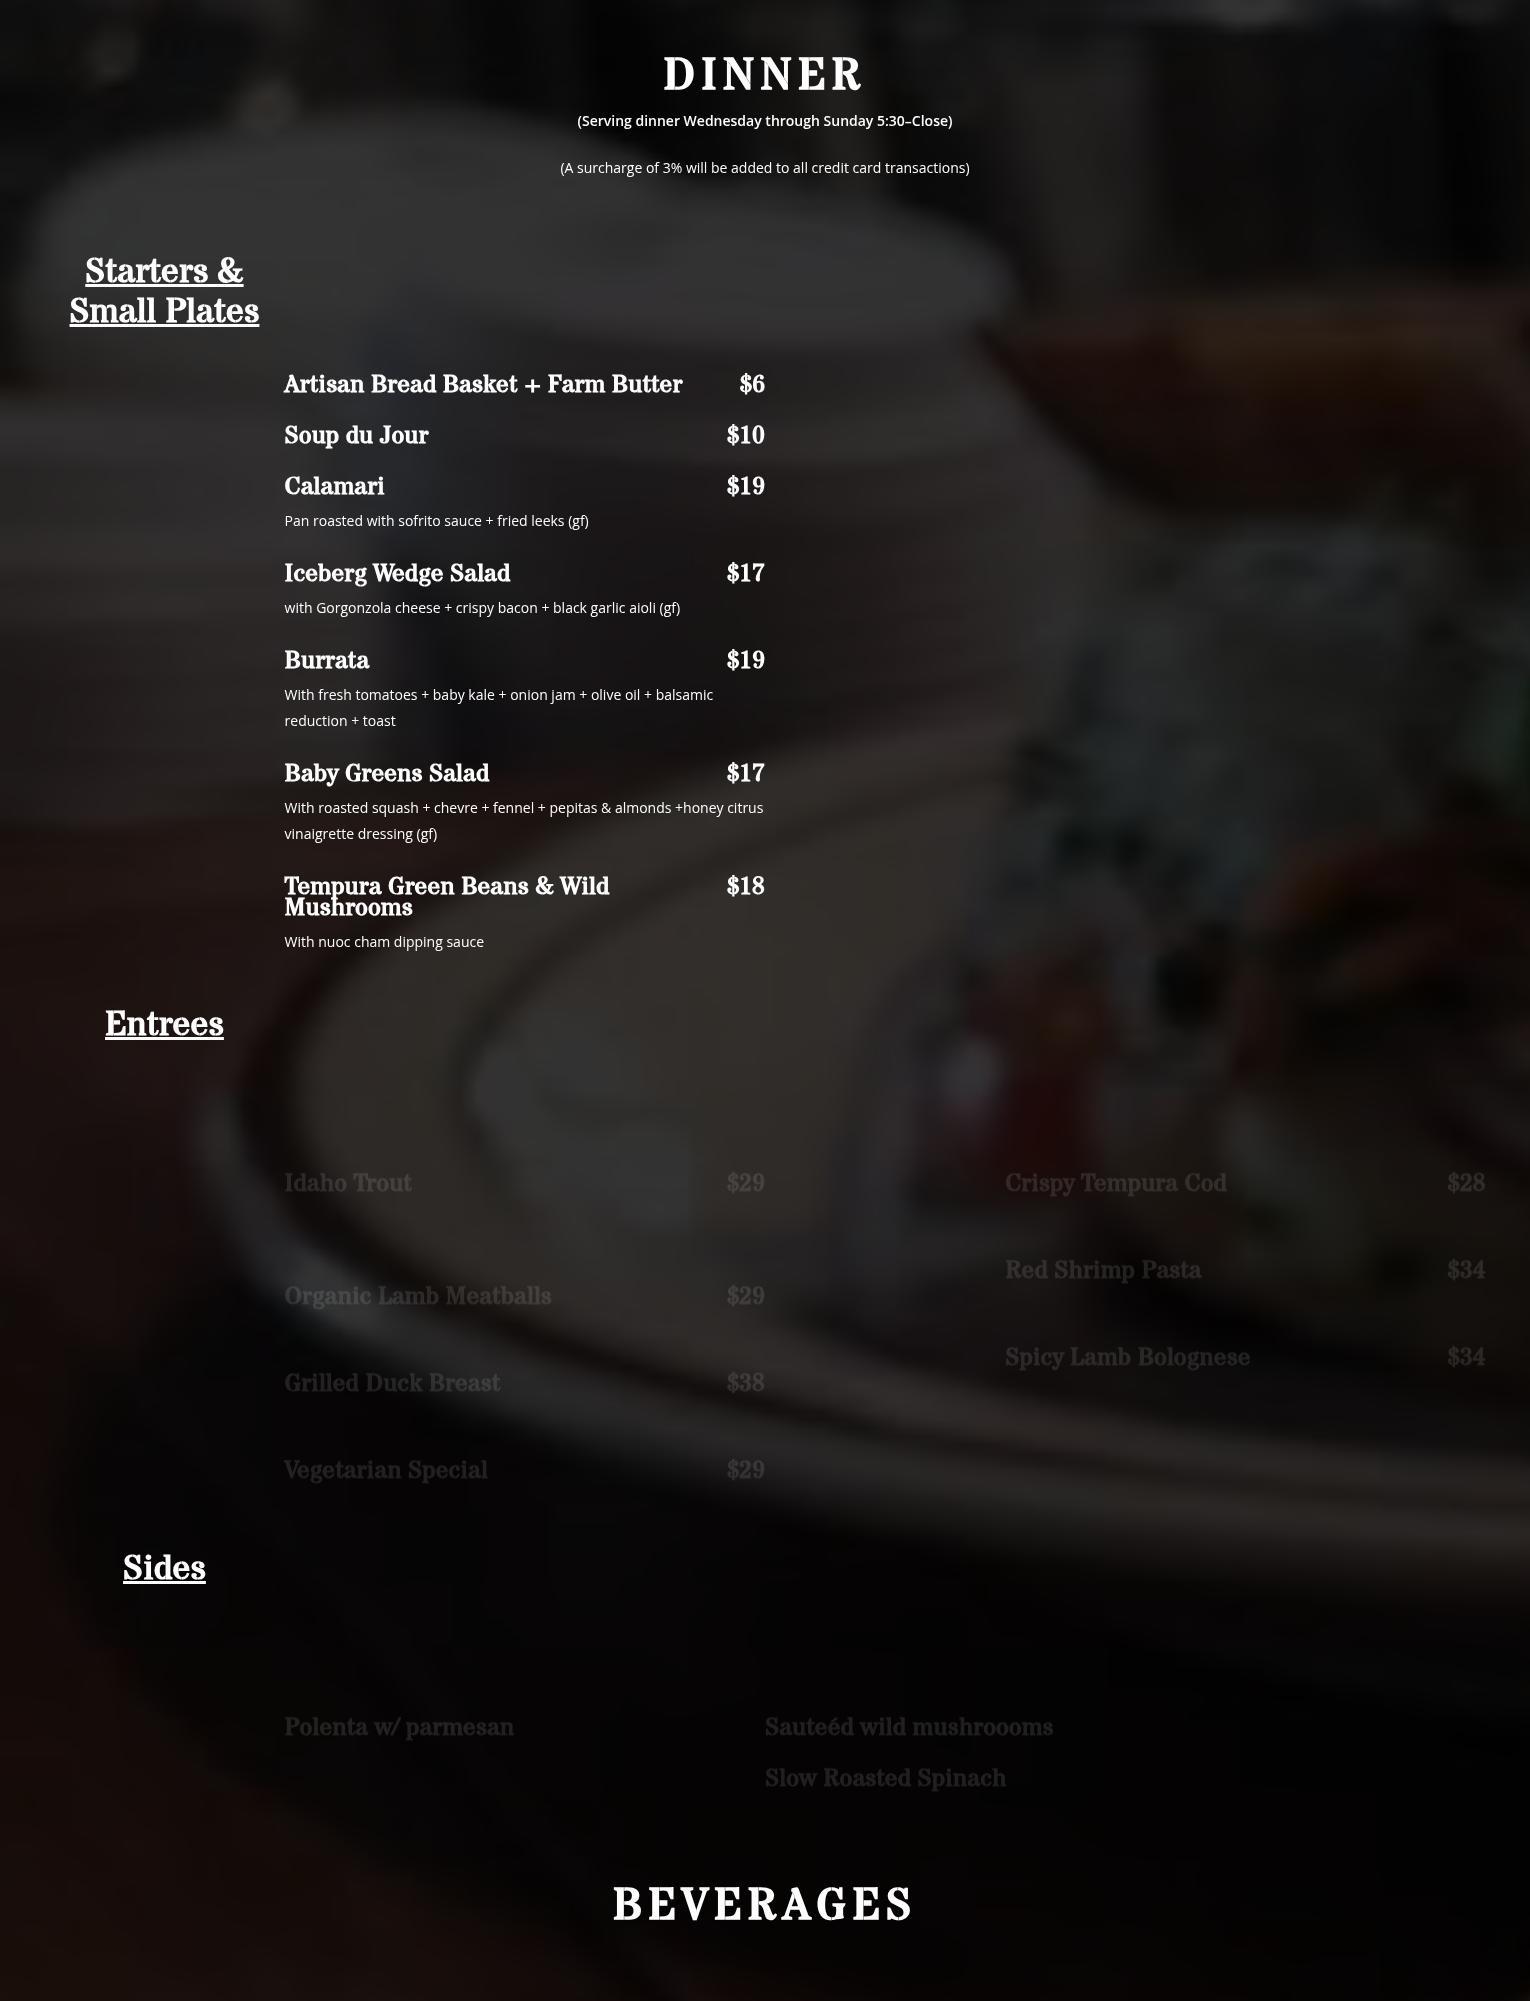Click the Vegetarian Special entree
Image resolution: width=1530 pixels, height=2001 pixels.
click(386, 1470)
